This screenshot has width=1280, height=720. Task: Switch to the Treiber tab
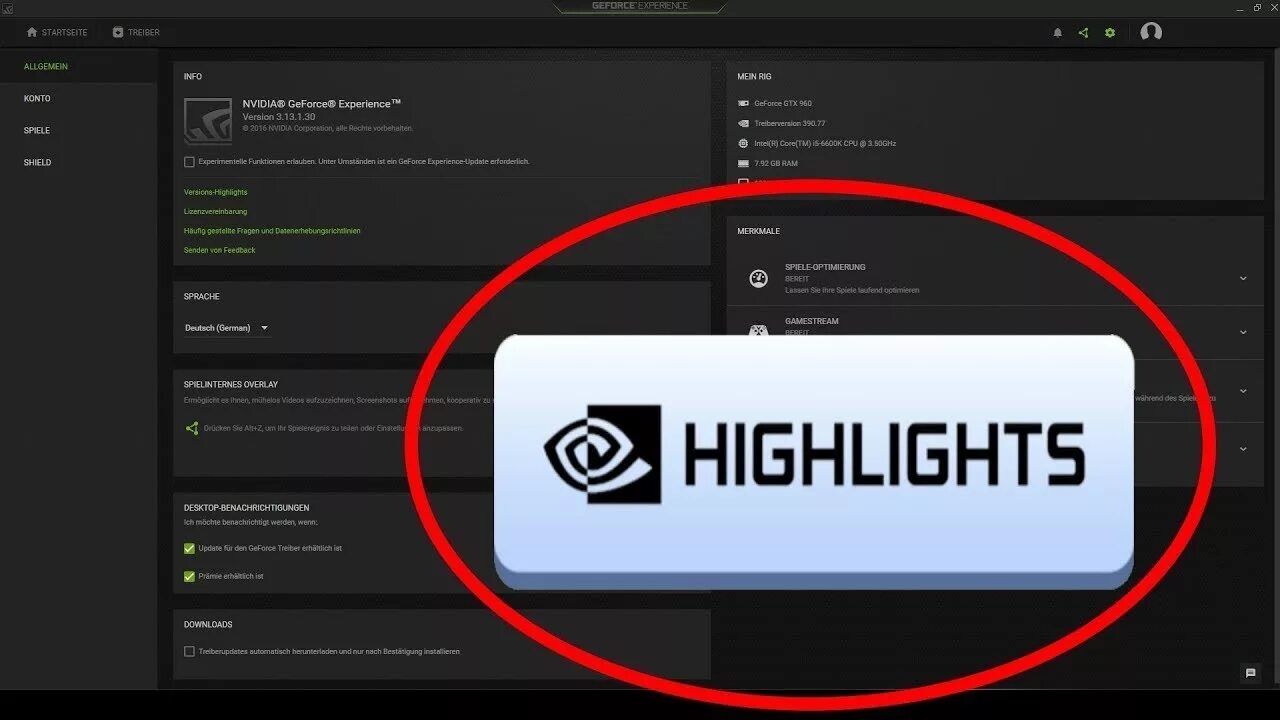[136, 32]
